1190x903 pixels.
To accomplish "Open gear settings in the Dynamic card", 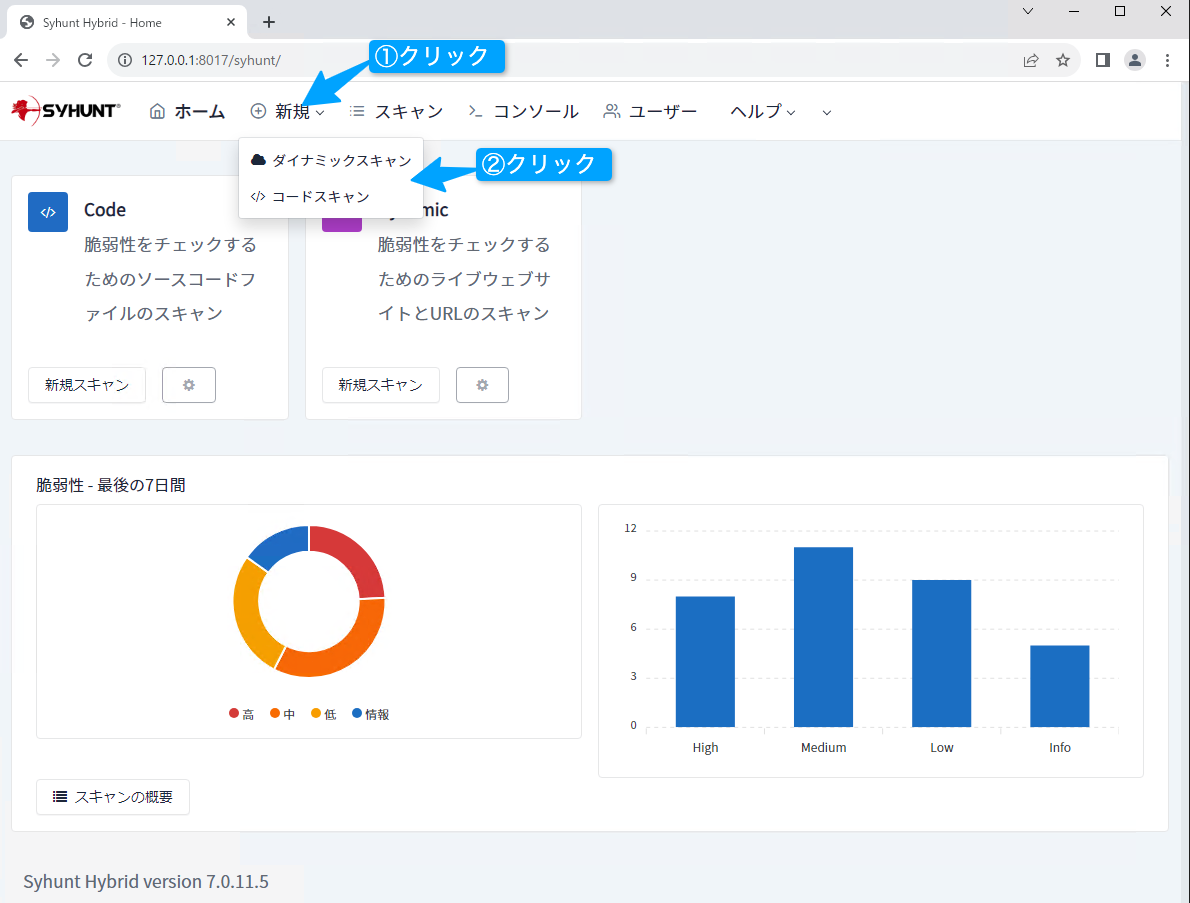I will tap(483, 385).
